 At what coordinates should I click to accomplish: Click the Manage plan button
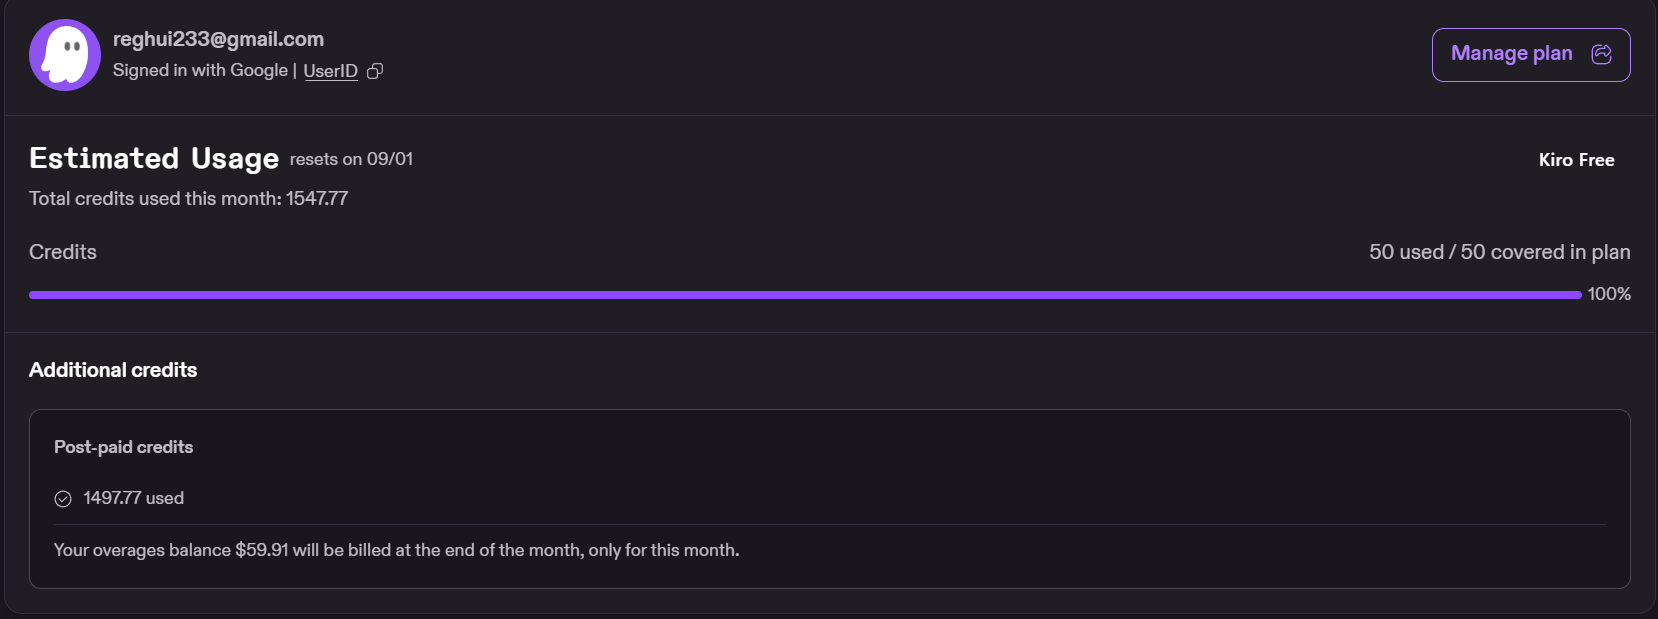click(1531, 55)
